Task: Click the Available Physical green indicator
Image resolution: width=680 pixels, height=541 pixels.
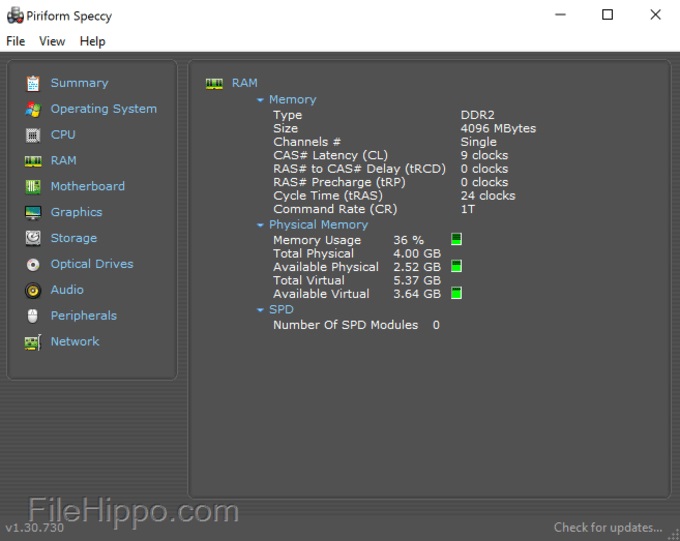Action: click(x=456, y=266)
